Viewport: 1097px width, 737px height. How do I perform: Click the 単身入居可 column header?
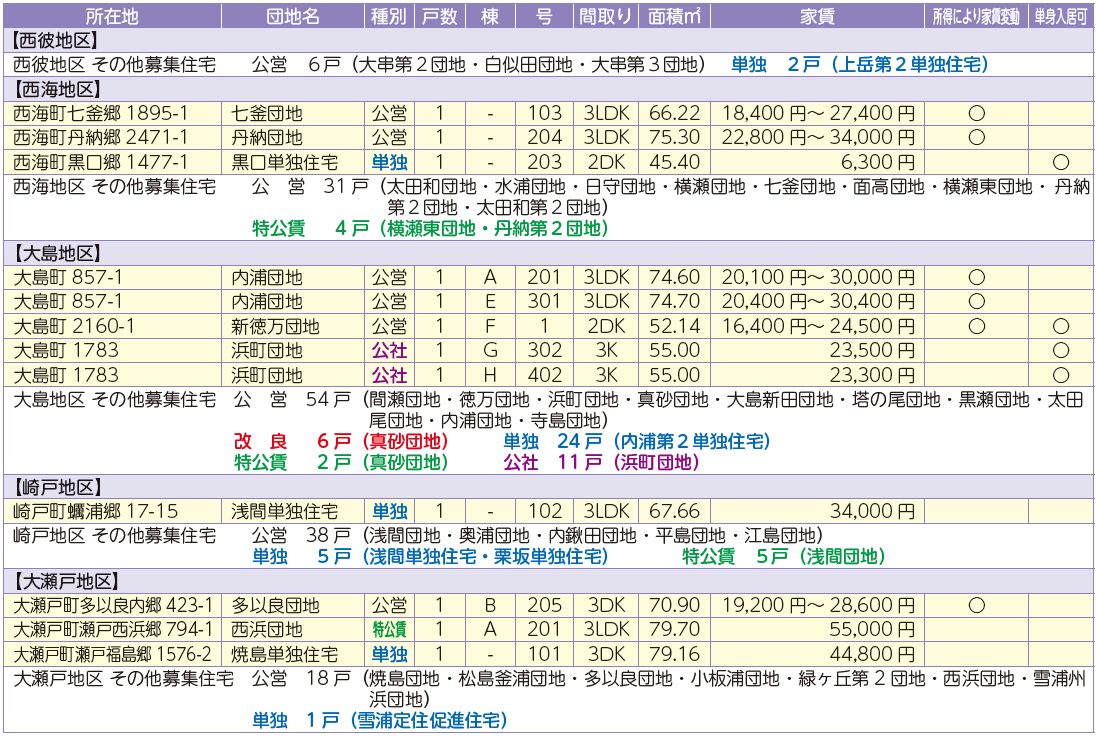pyautogui.click(x=1061, y=16)
